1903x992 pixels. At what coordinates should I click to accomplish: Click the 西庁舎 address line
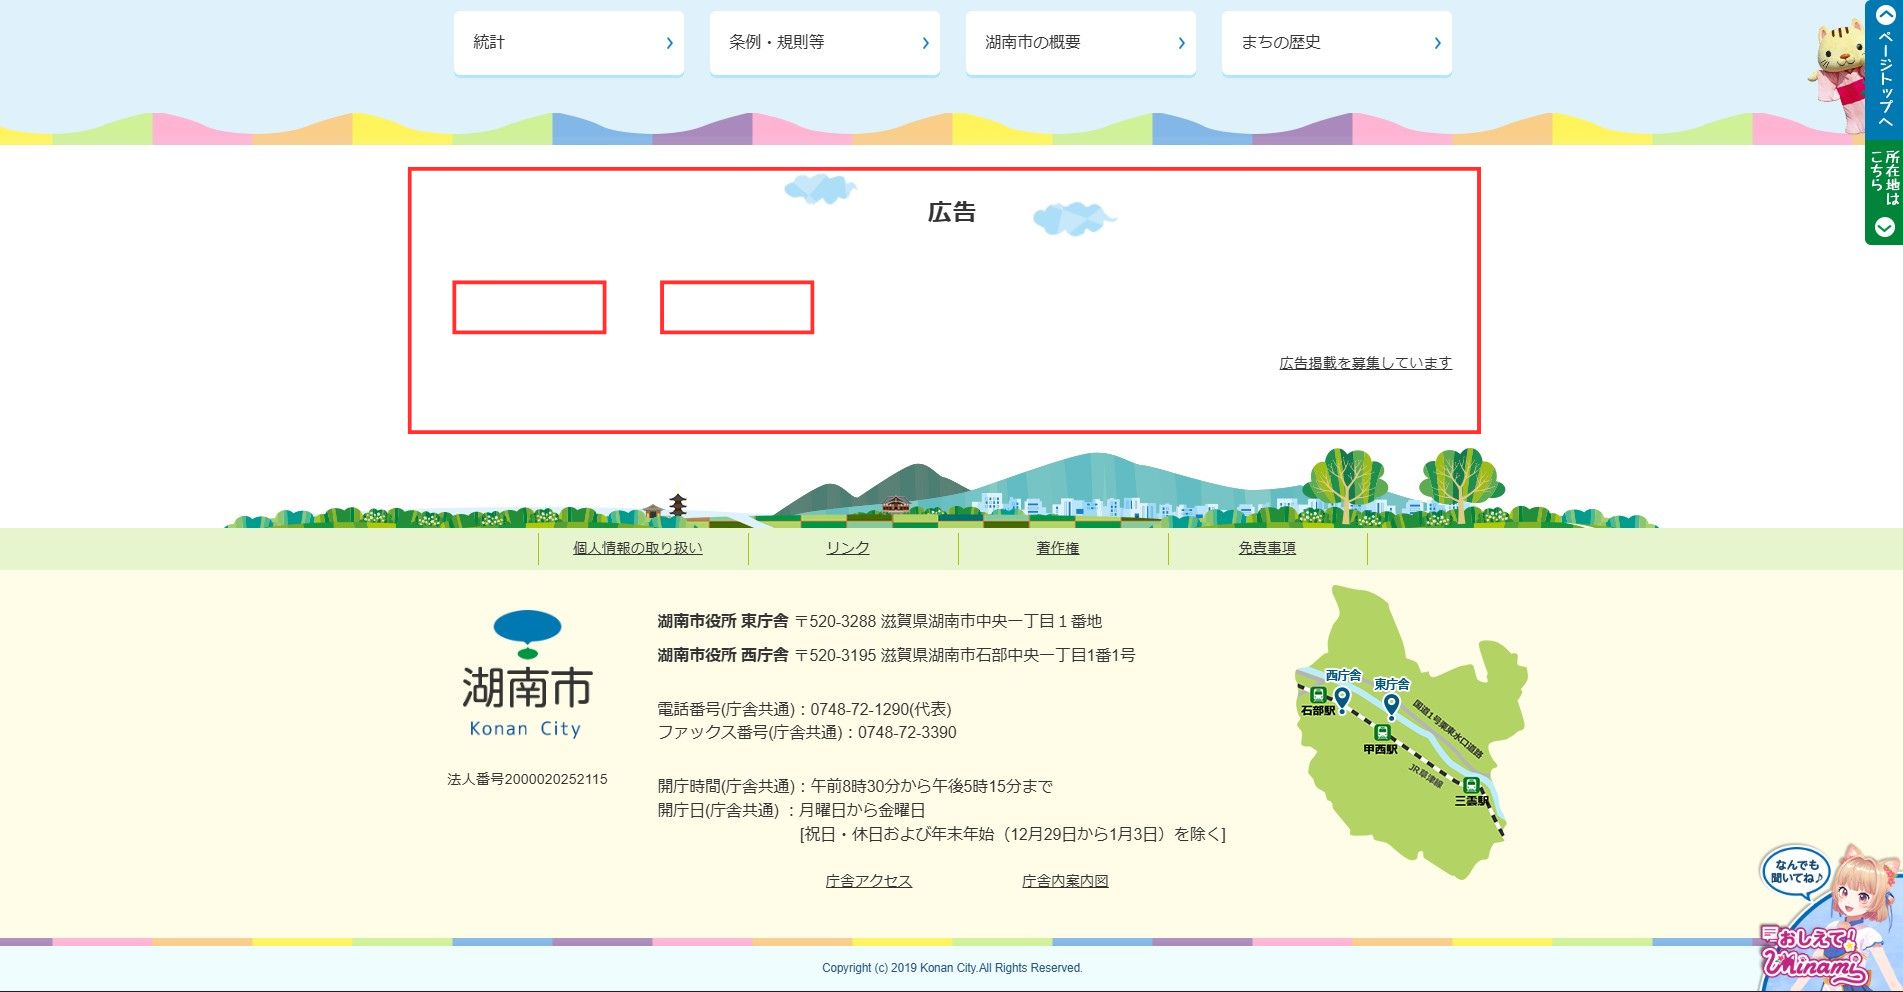click(896, 655)
